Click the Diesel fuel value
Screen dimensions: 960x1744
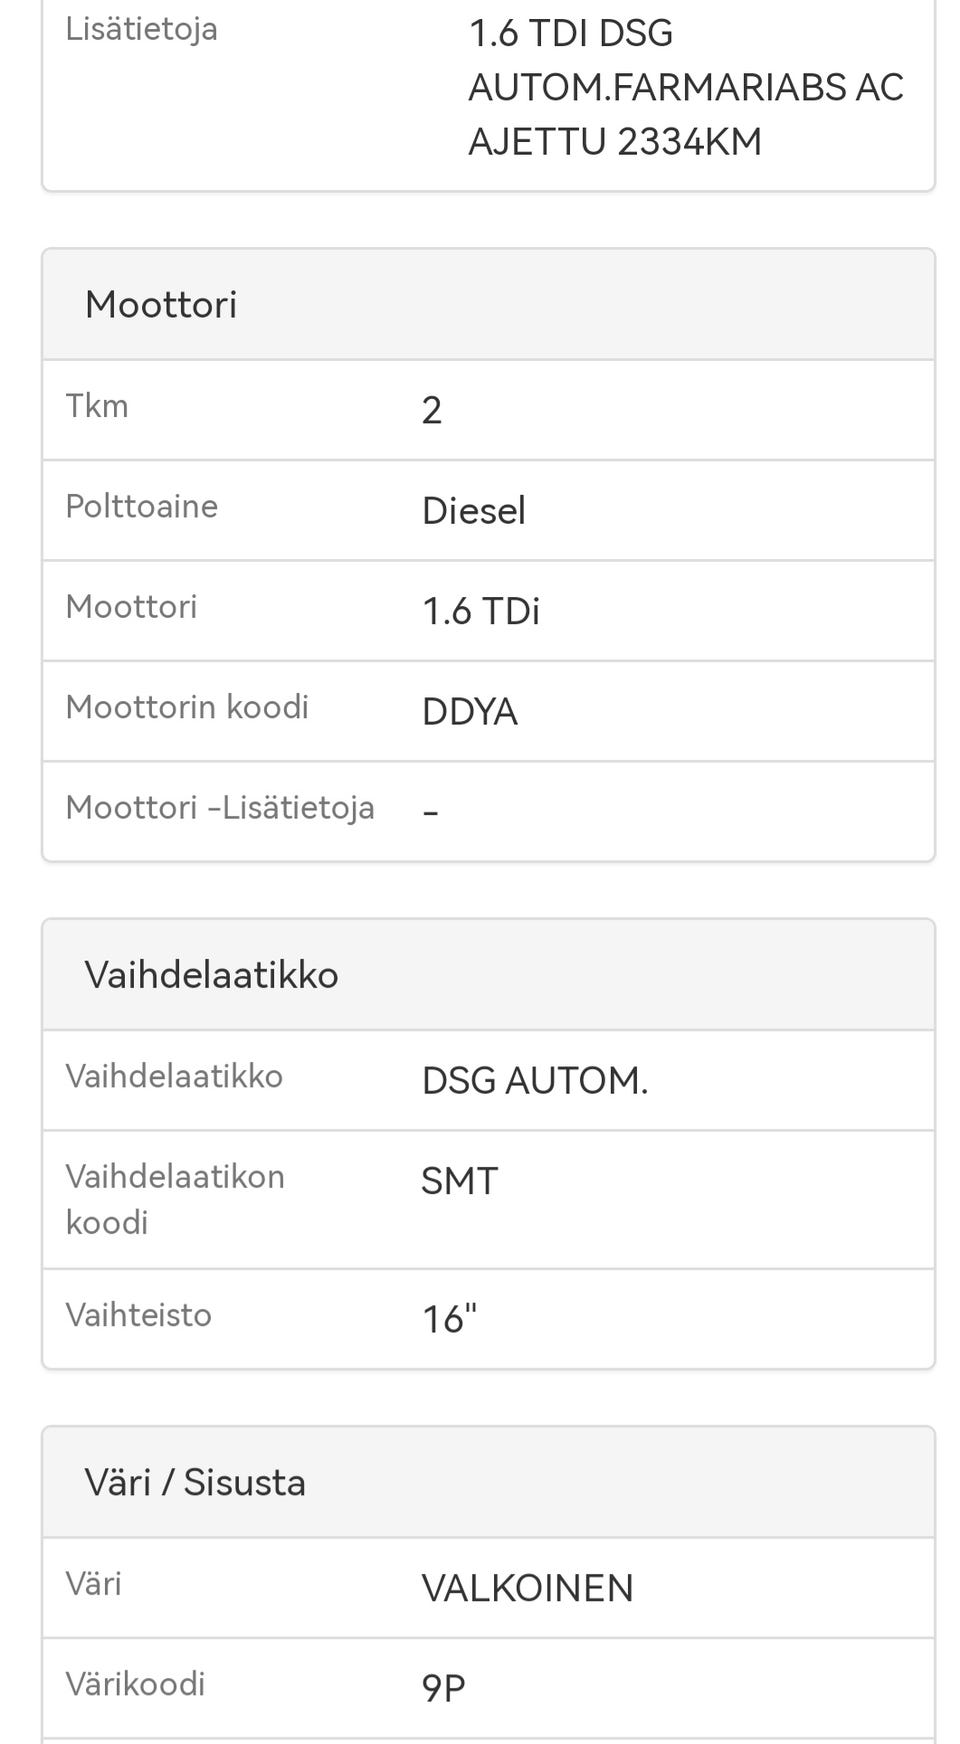(473, 511)
